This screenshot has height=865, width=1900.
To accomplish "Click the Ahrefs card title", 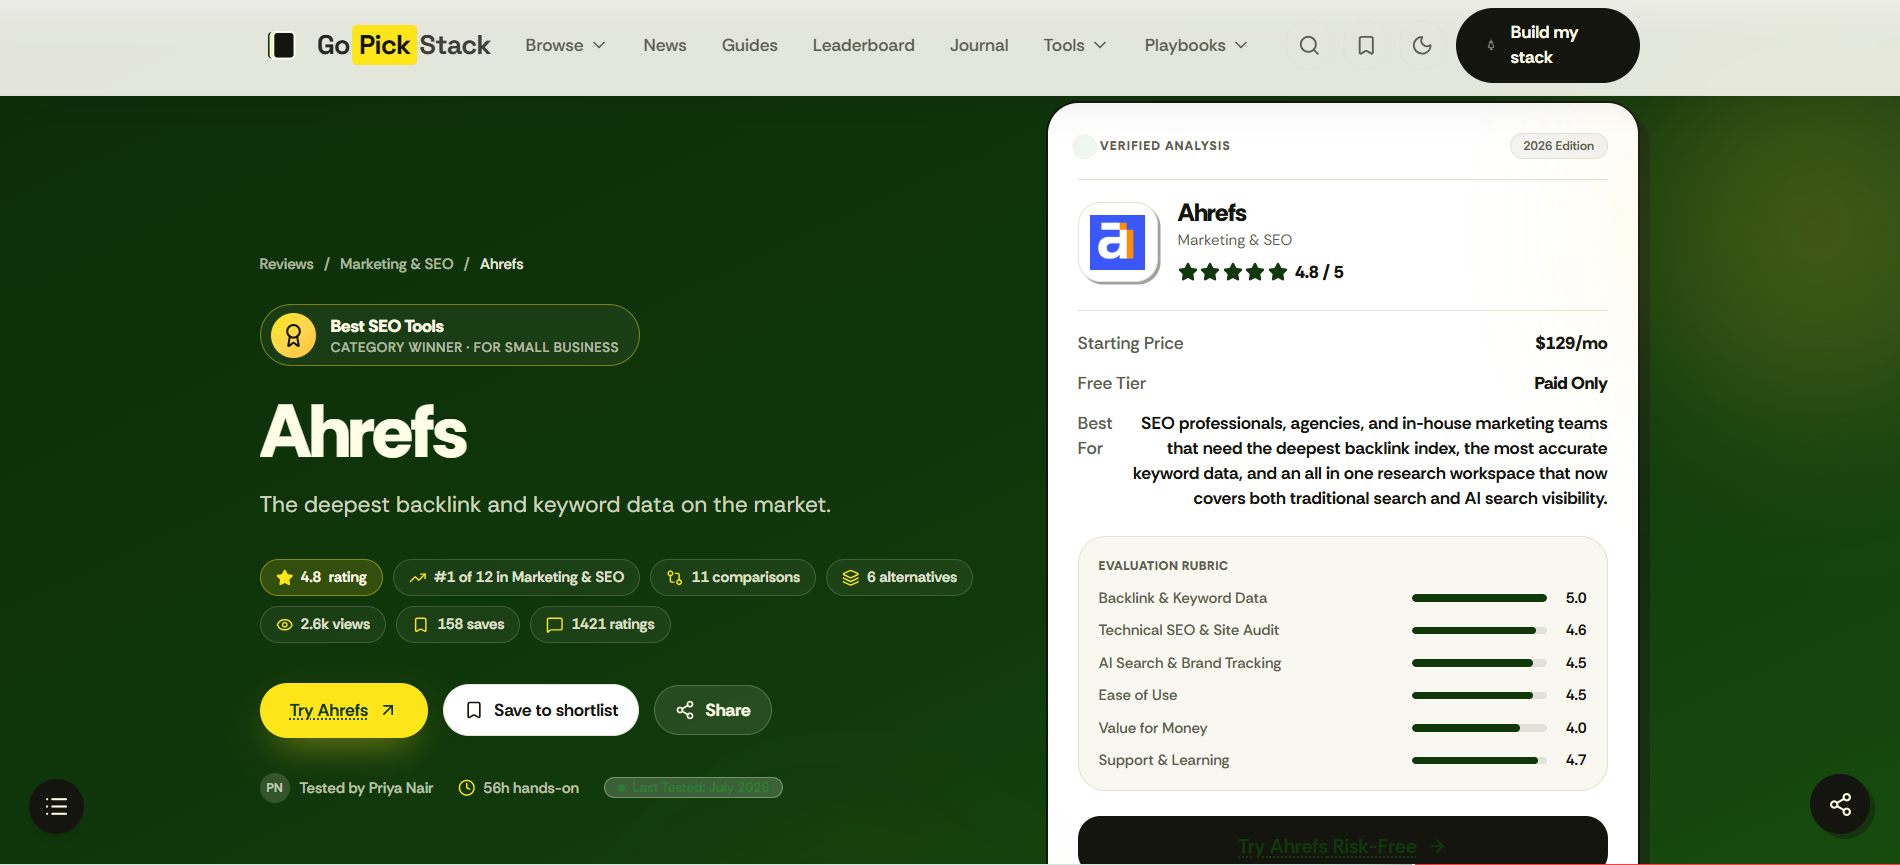I will 1212,213.
